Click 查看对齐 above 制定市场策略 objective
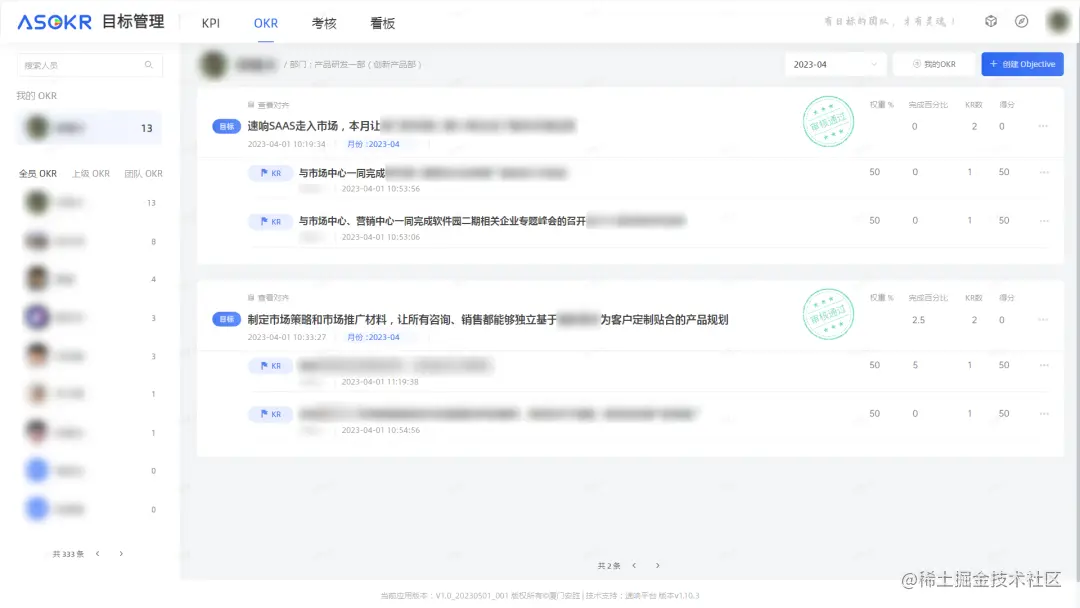 point(269,298)
